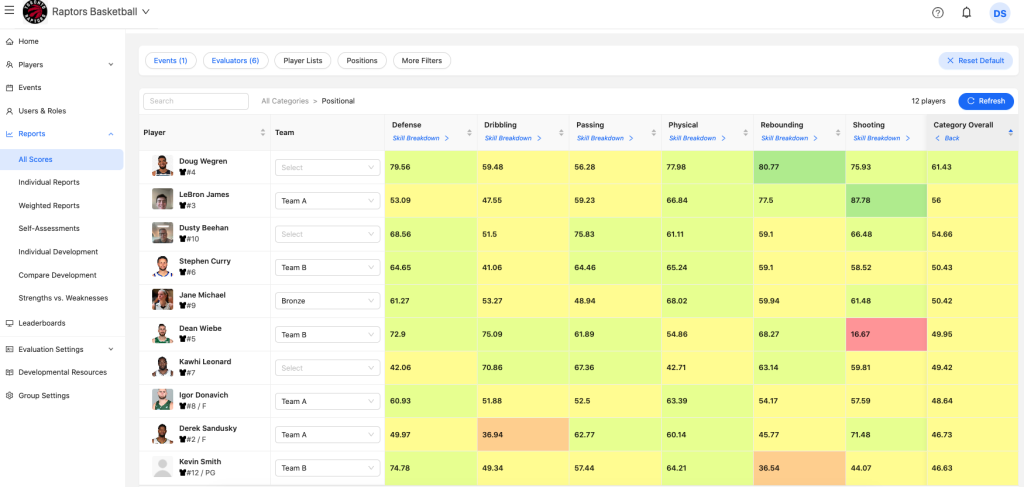Click the help question mark icon
The image size is (1024, 487).
tap(937, 13)
